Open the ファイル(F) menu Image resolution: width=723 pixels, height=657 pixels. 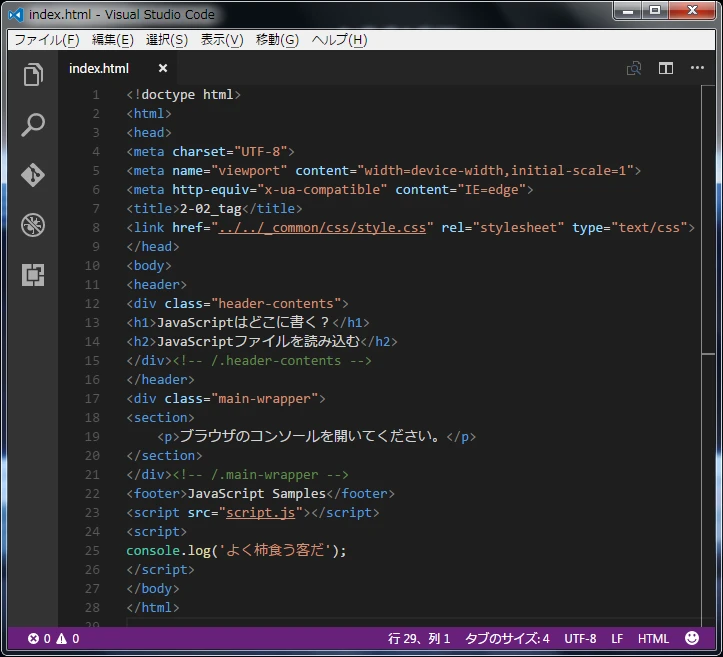[47, 40]
